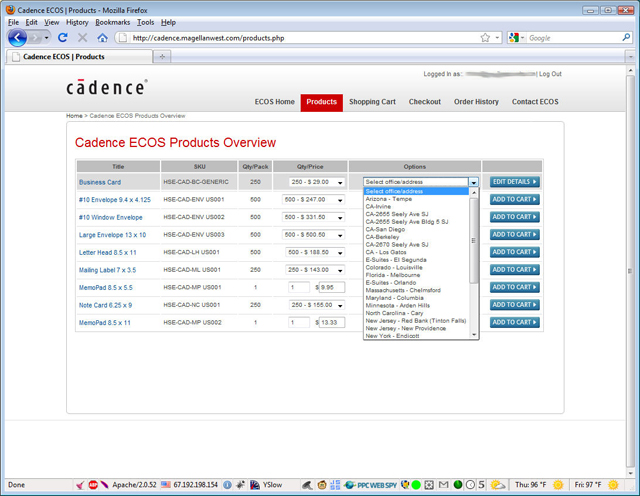Open Google search engine selector icon
The image size is (640, 496).
coord(516,38)
